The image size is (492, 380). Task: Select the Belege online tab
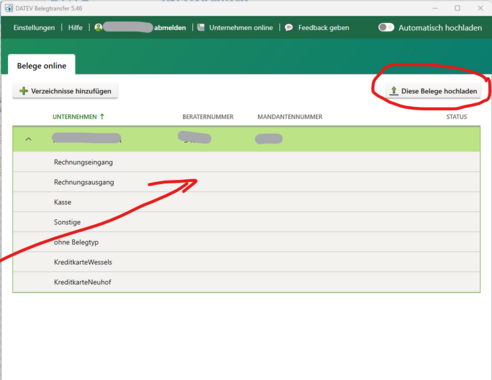tap(42, 65)
